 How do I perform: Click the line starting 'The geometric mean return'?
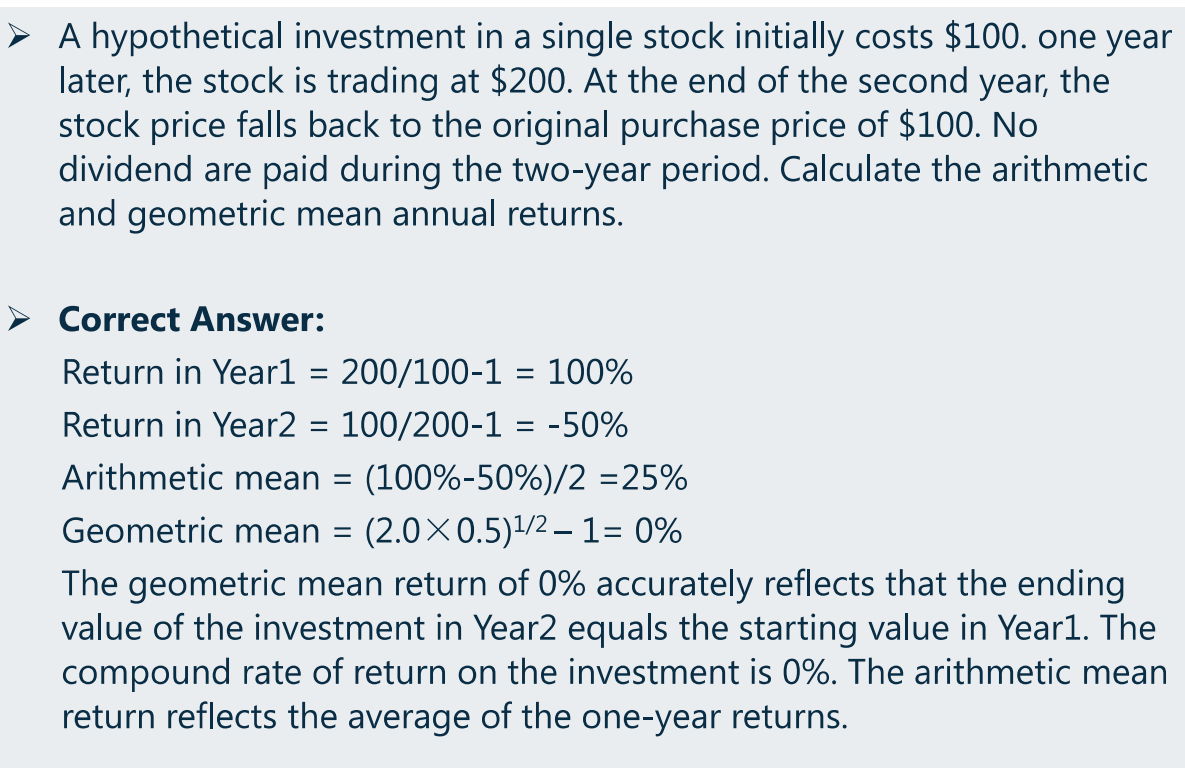593,585
